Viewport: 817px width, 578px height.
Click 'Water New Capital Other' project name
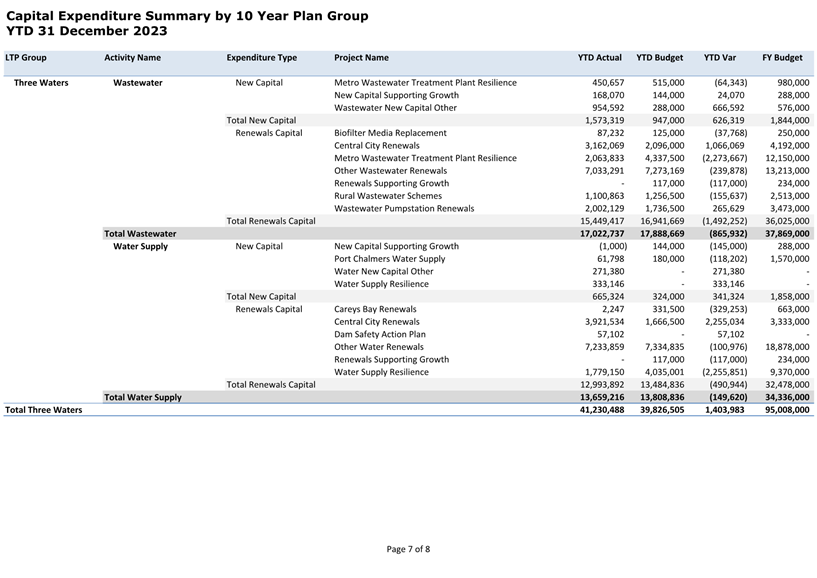[x=383, y=272]
